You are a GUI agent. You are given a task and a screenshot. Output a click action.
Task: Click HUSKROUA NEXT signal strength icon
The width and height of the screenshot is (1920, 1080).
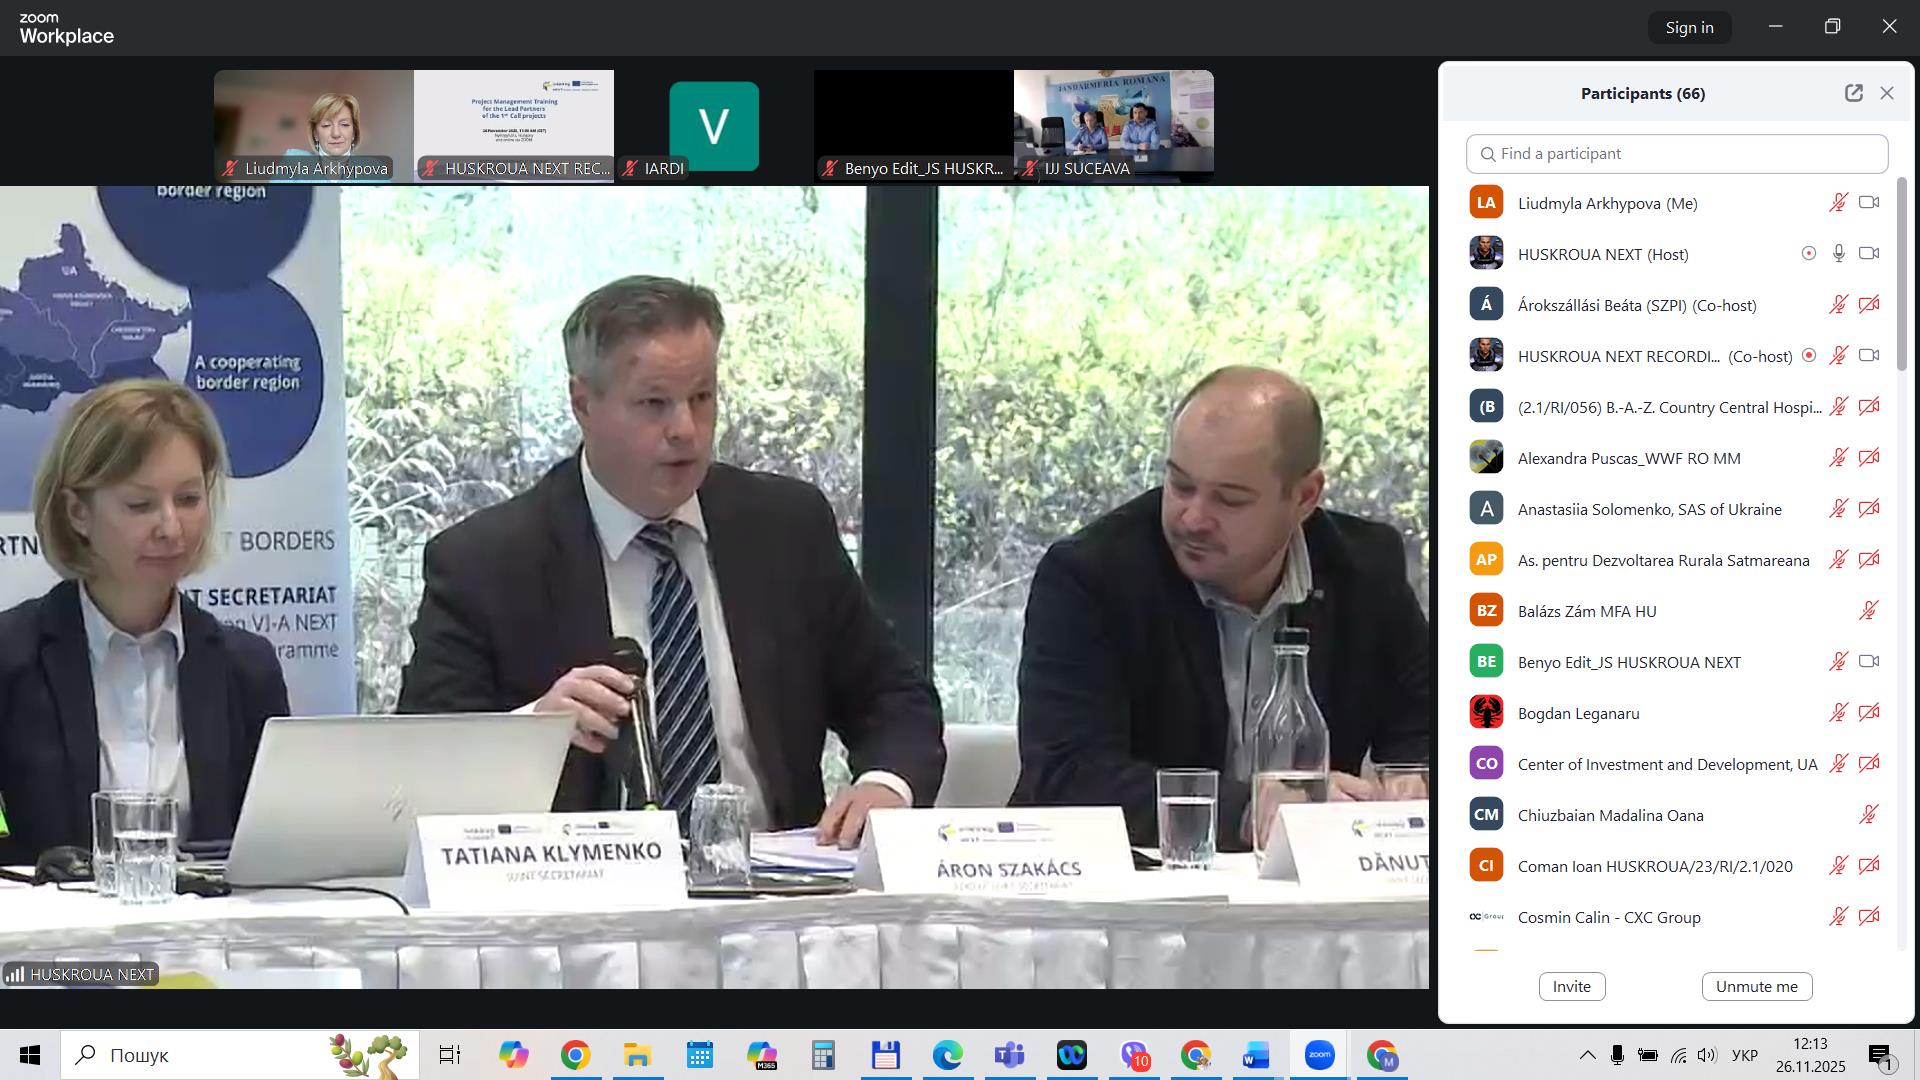pyautogui.click(x=15, y=974)
